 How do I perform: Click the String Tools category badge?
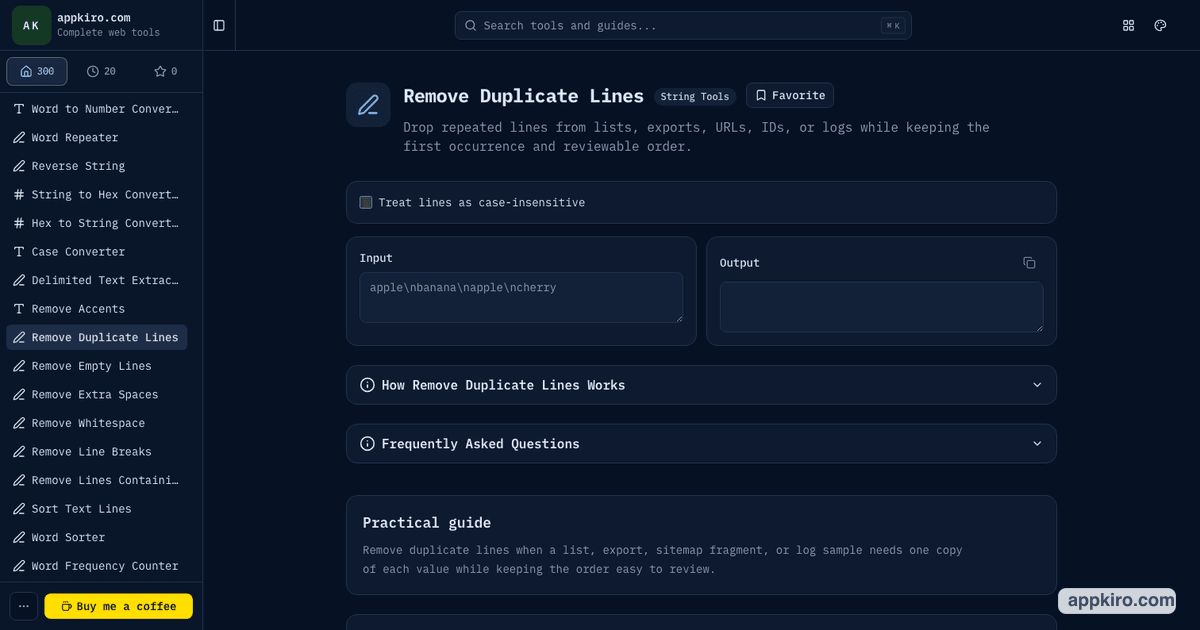coord(695,97)
